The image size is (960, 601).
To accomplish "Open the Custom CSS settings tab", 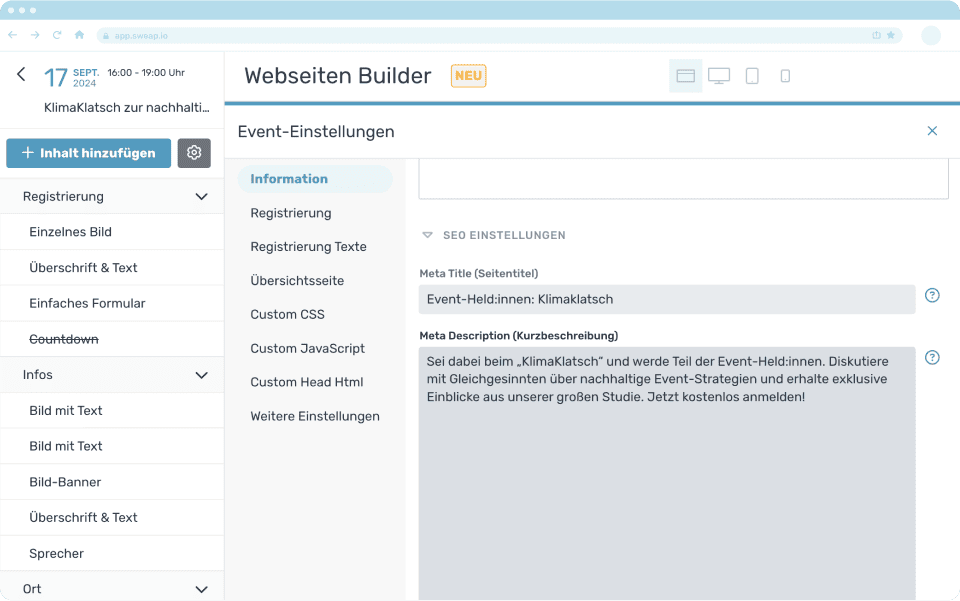I will [x=287, y=314].
